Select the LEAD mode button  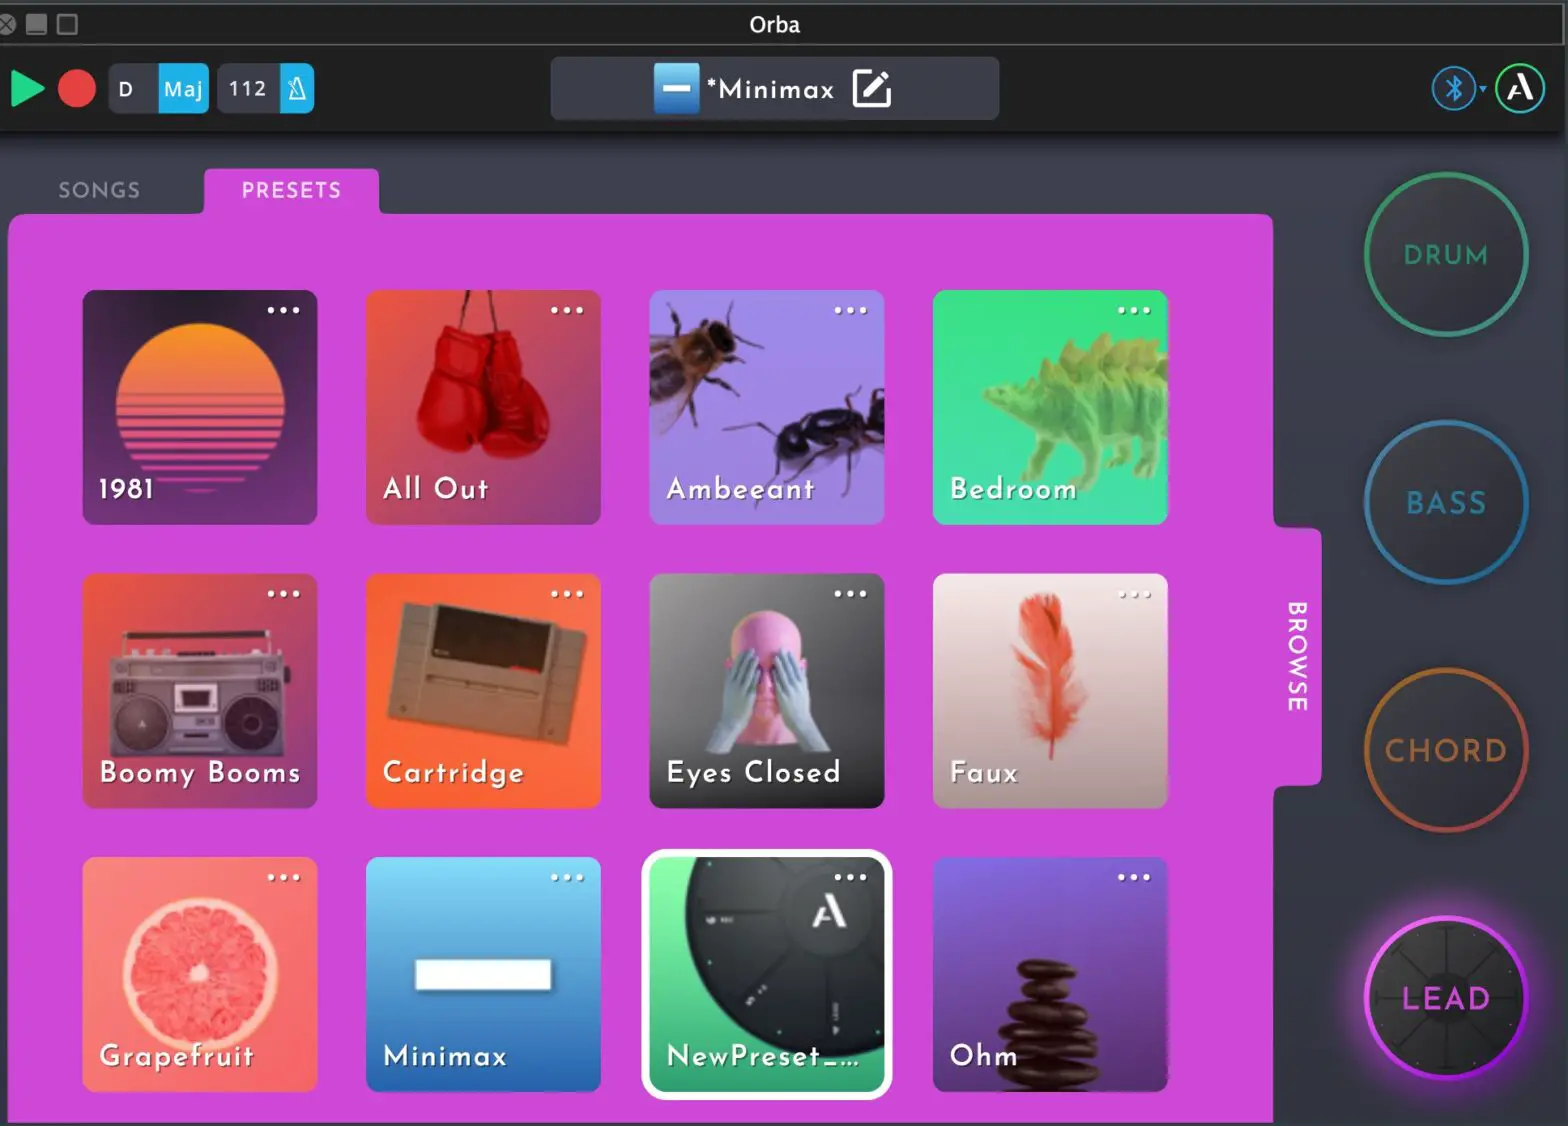point(1446,998)
